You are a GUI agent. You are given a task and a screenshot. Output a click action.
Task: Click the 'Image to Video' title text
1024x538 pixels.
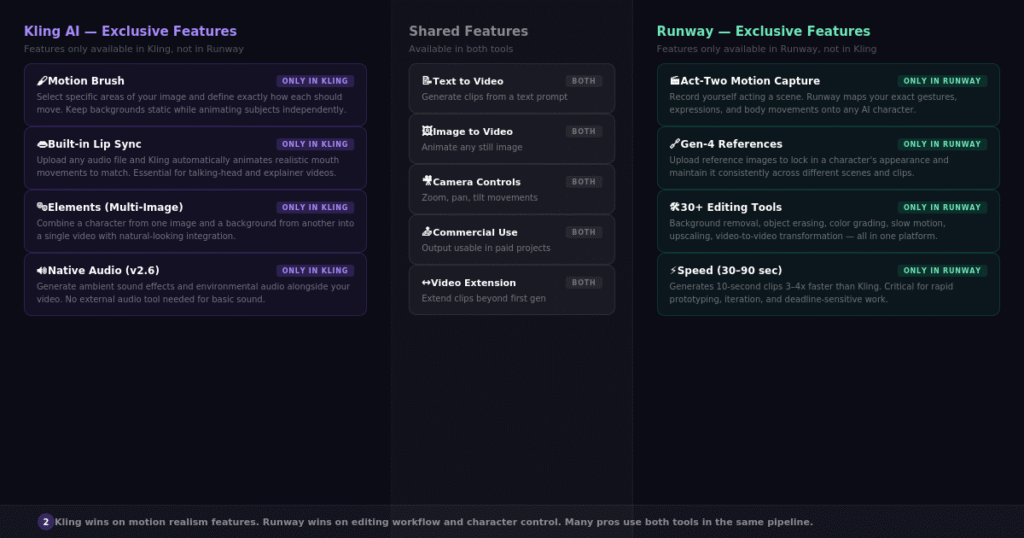[473, 131]
